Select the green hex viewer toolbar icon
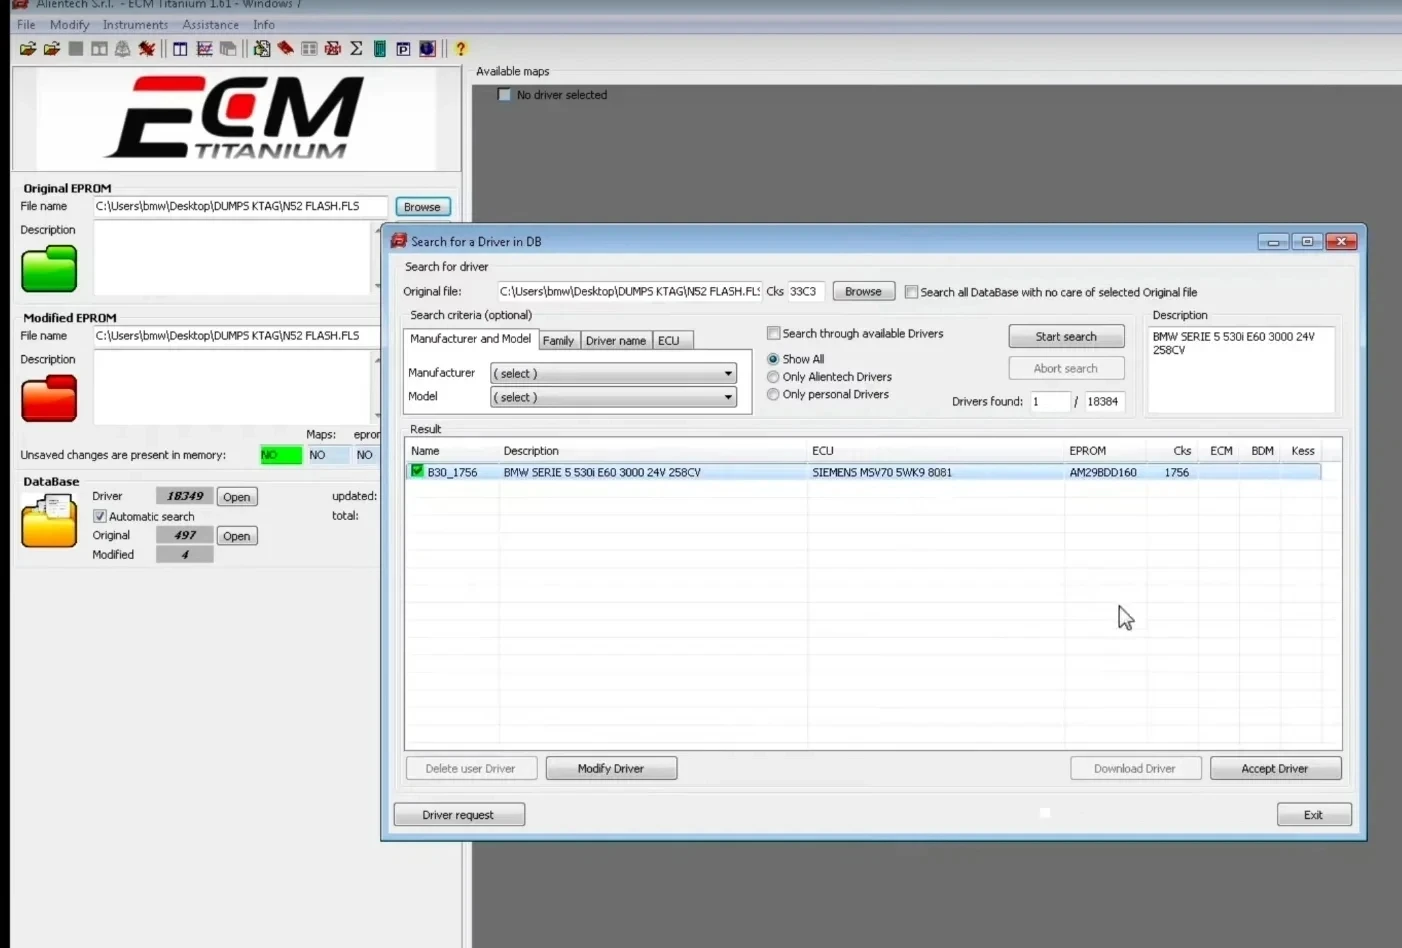Viewport: 1402px width, 948px height. (379, 48)
